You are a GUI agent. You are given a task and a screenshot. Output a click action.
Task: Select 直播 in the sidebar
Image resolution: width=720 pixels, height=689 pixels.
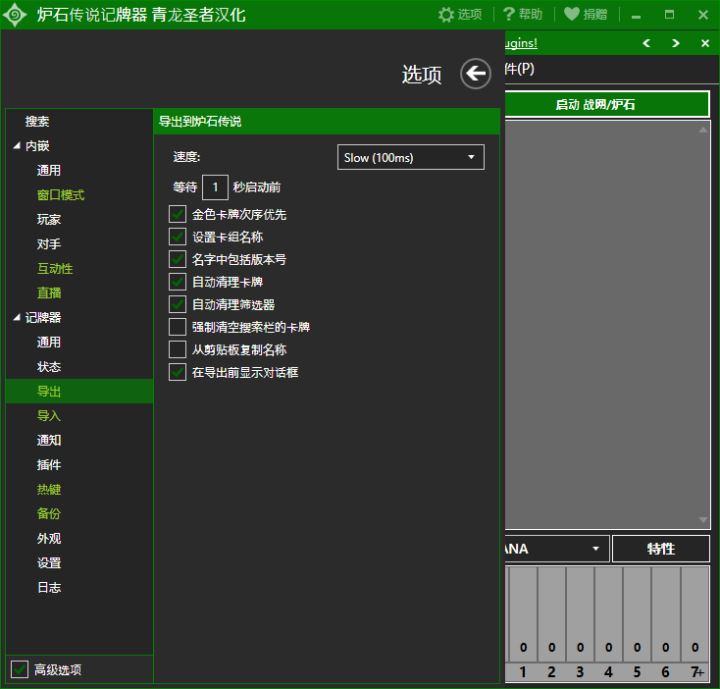[49, 293]
